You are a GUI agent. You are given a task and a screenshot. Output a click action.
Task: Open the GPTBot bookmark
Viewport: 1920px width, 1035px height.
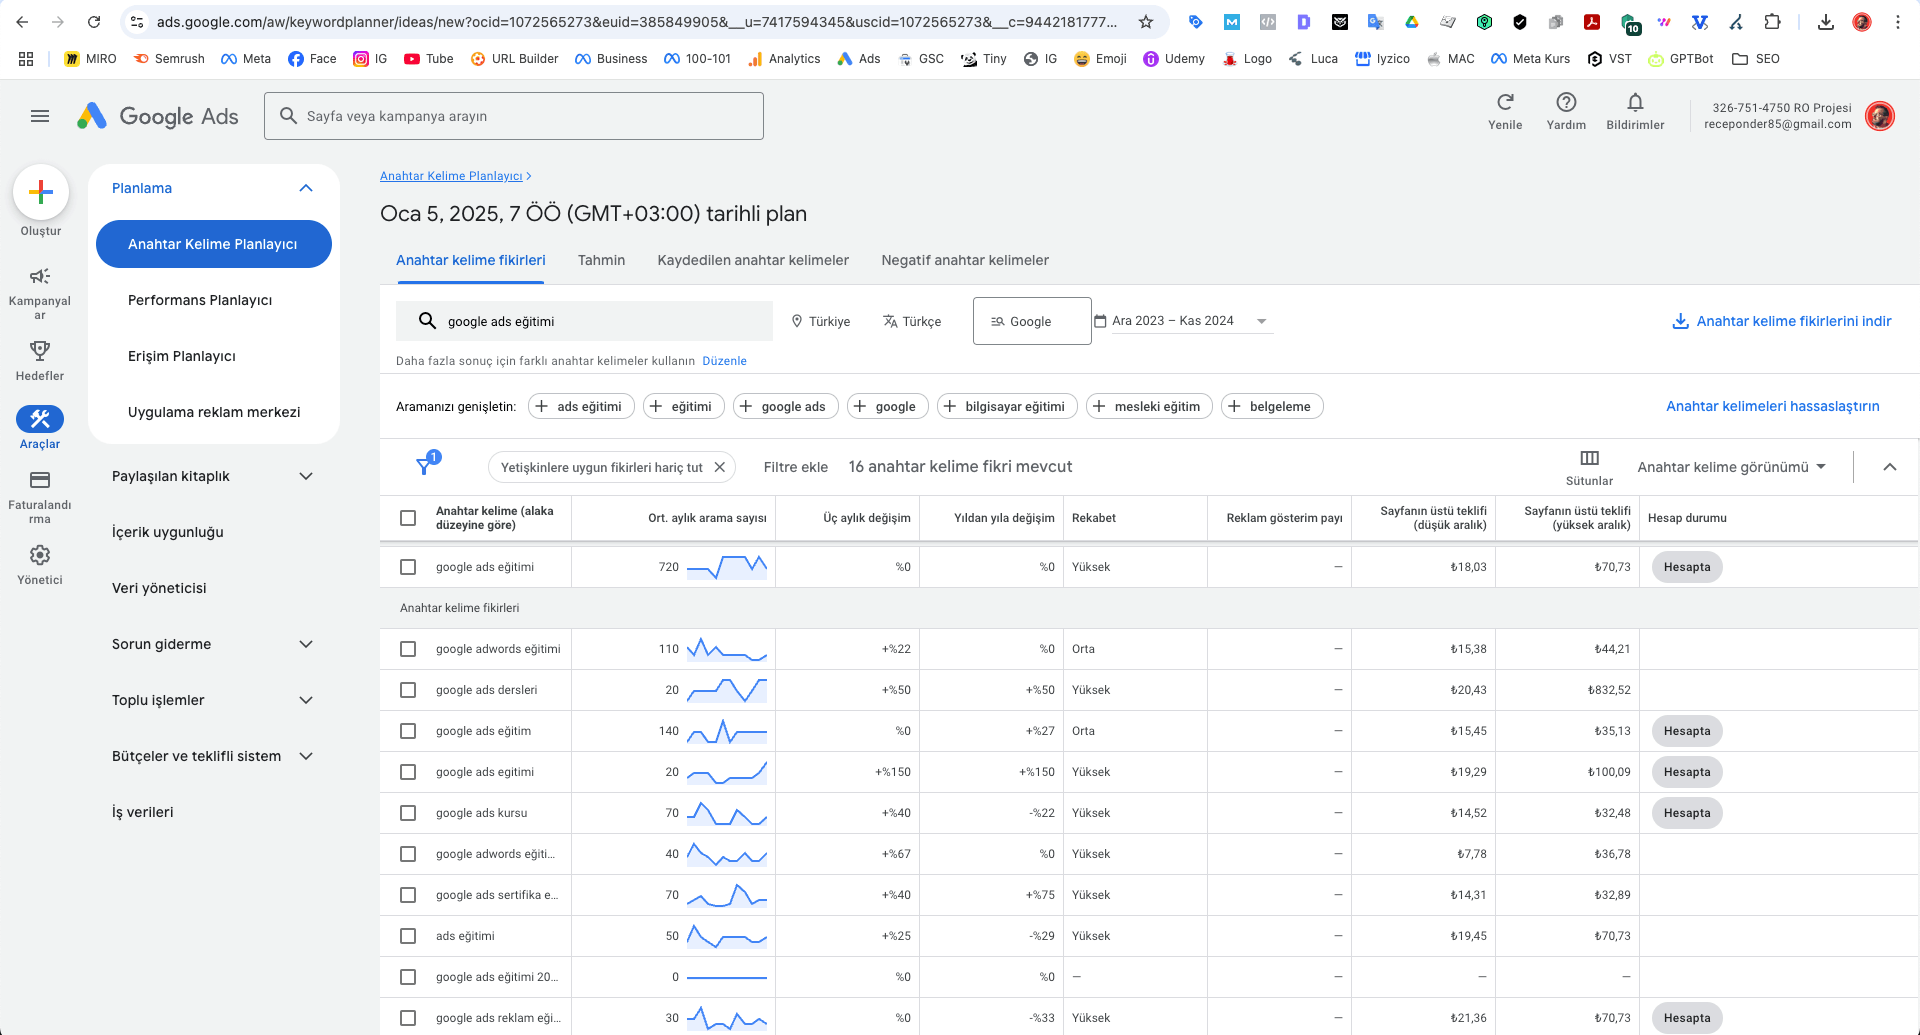tap(1681, 59)
